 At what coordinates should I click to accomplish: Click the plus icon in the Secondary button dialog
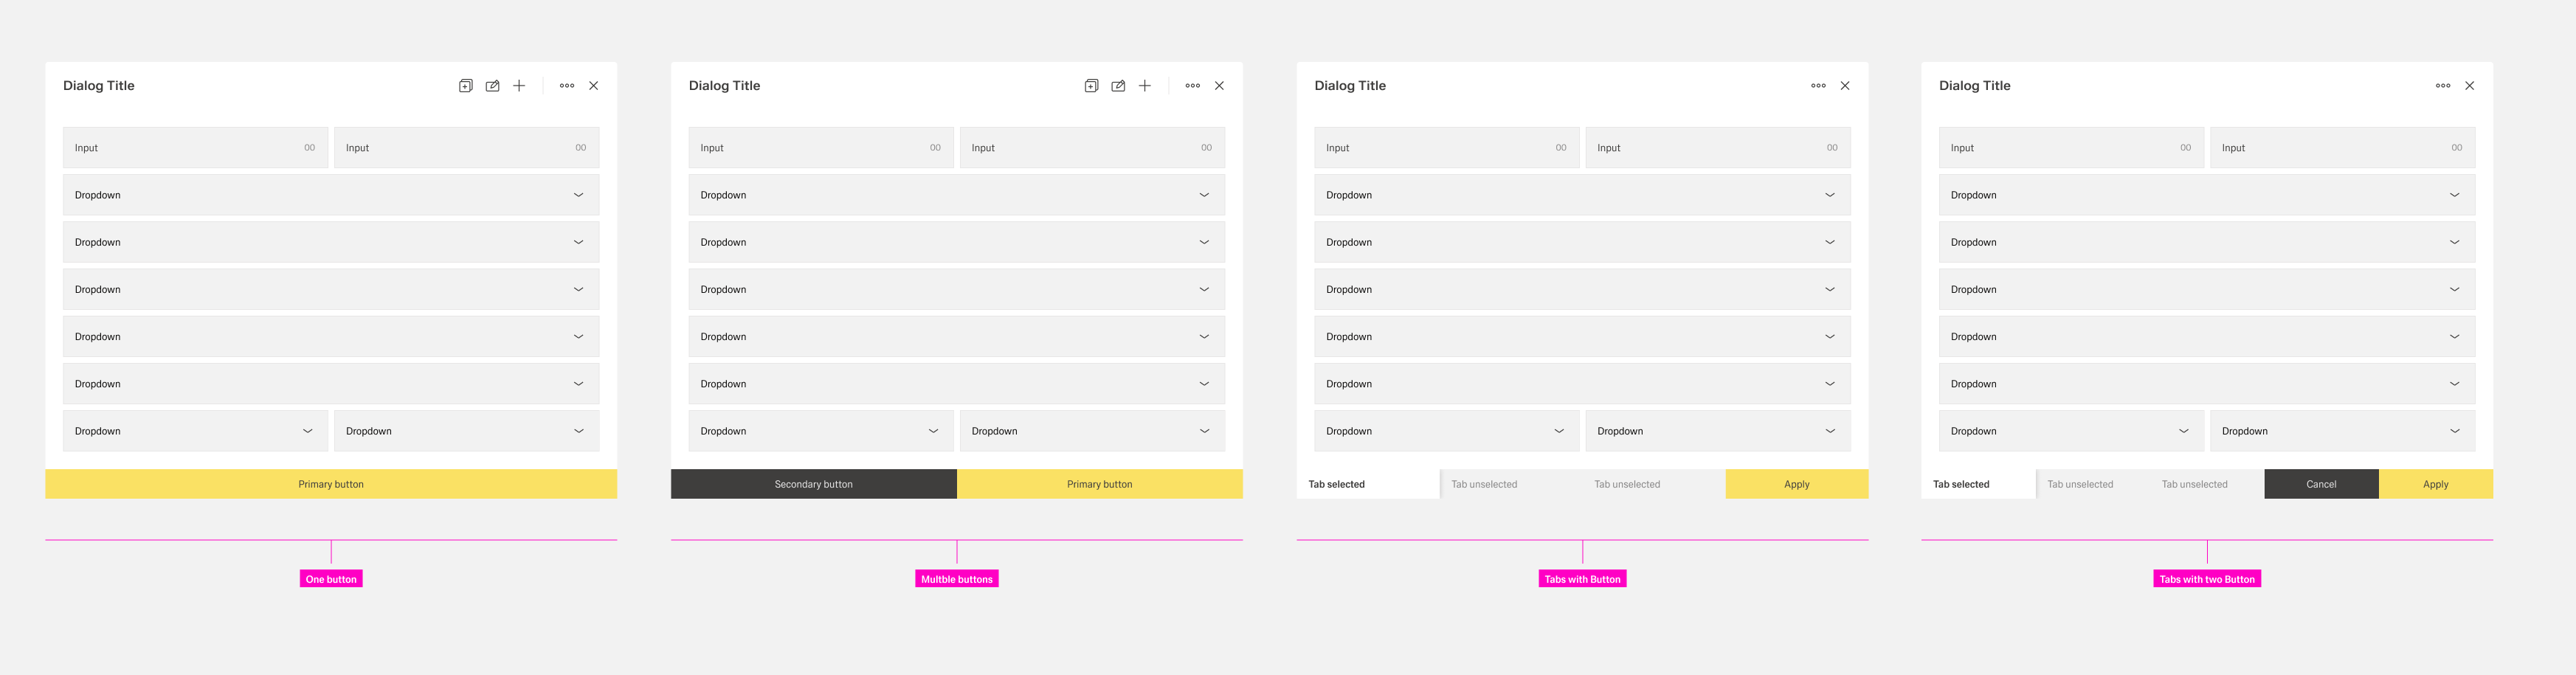pyautogui.click(x=1145, y=86)
